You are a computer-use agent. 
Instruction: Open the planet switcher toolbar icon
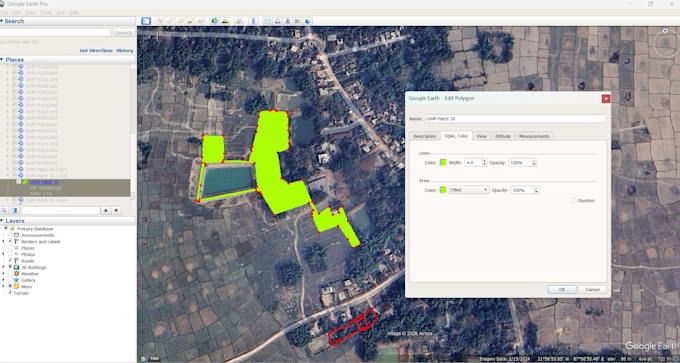(x=239, y=21)
